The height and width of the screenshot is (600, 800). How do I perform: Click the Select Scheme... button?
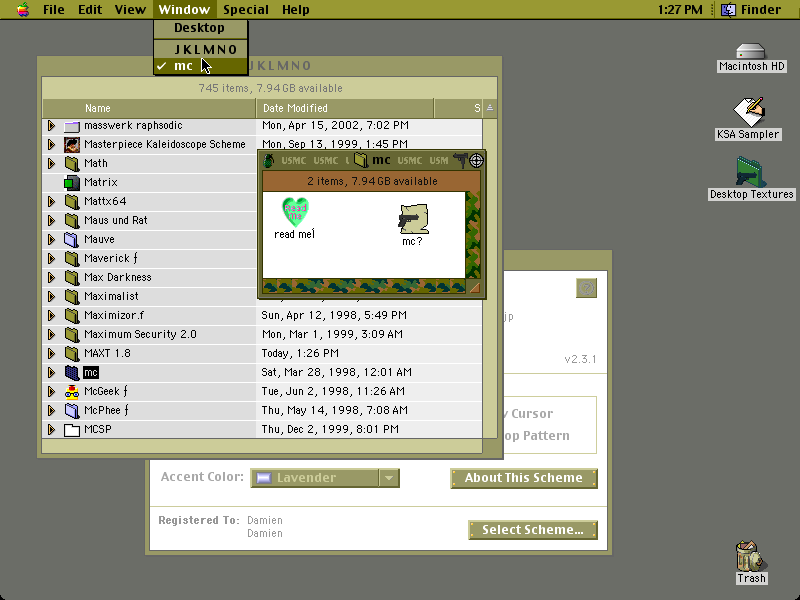coord(533,530)
